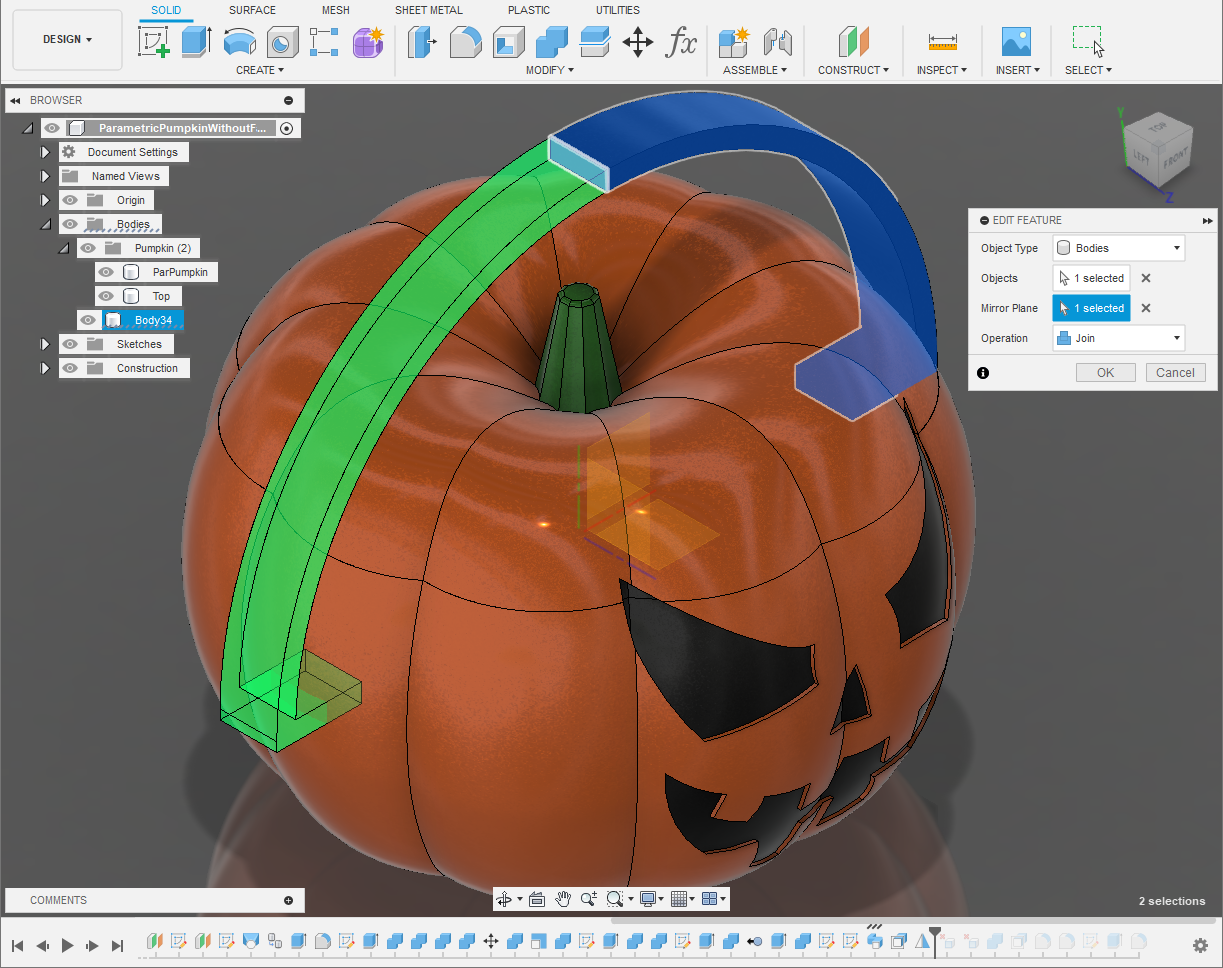Hide the Pumpkin (2) group

[88, 248]
